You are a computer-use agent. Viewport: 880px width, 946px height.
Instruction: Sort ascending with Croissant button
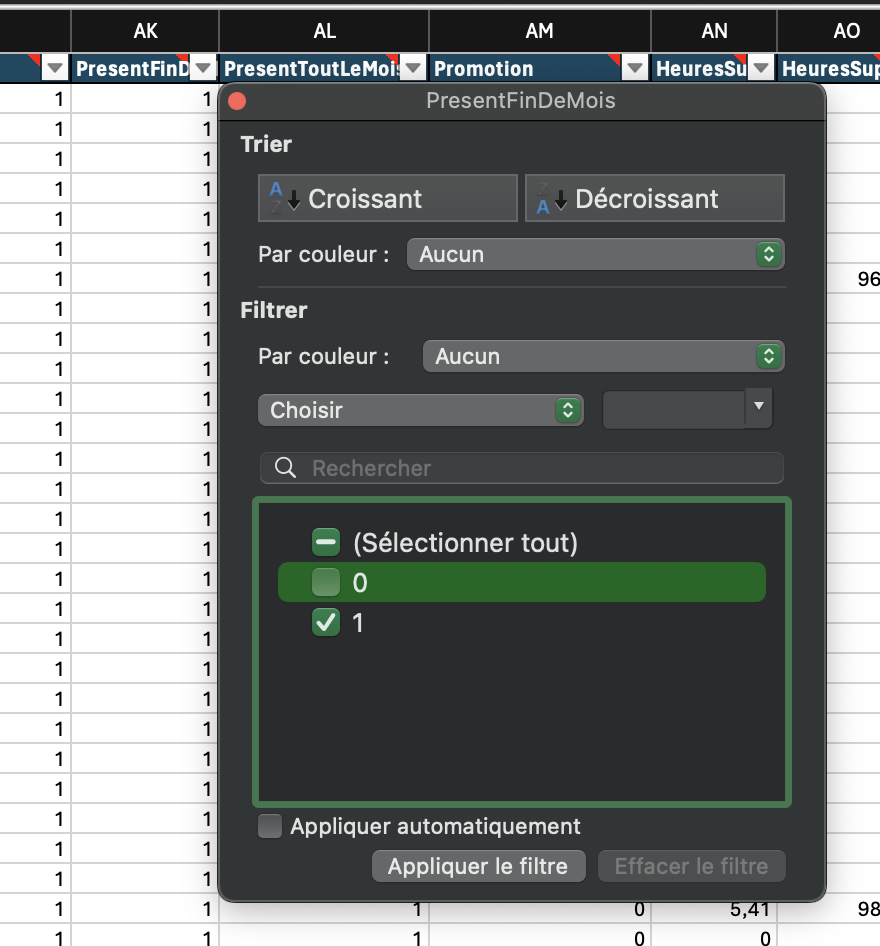point(388,198)
